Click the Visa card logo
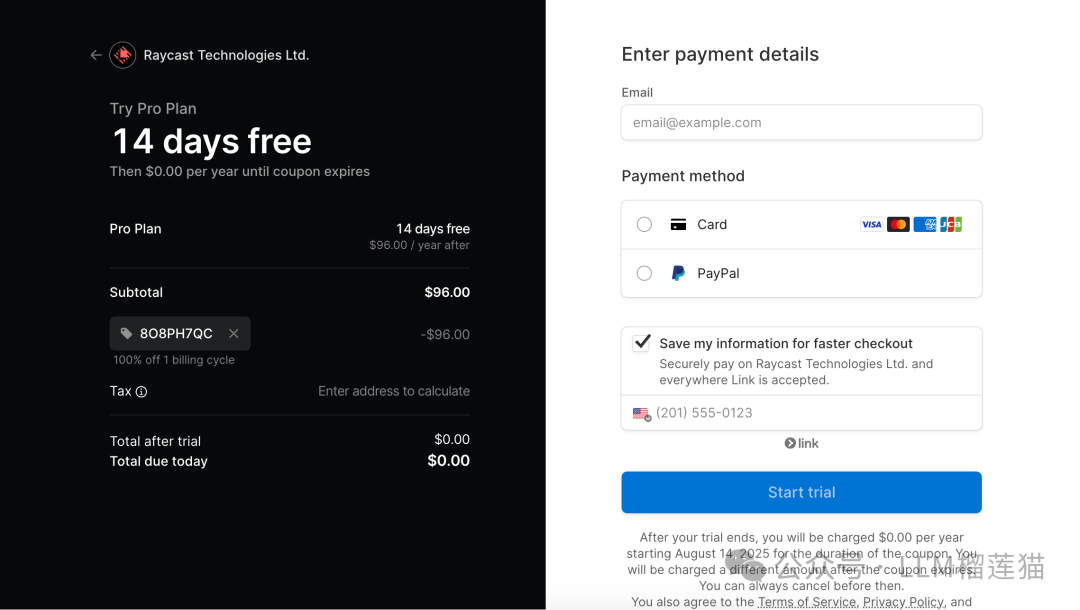 [x=871, y=225]
